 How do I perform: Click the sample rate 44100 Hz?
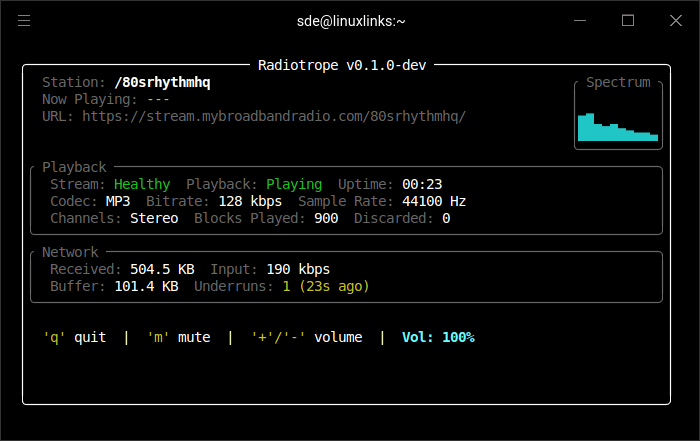434,201
